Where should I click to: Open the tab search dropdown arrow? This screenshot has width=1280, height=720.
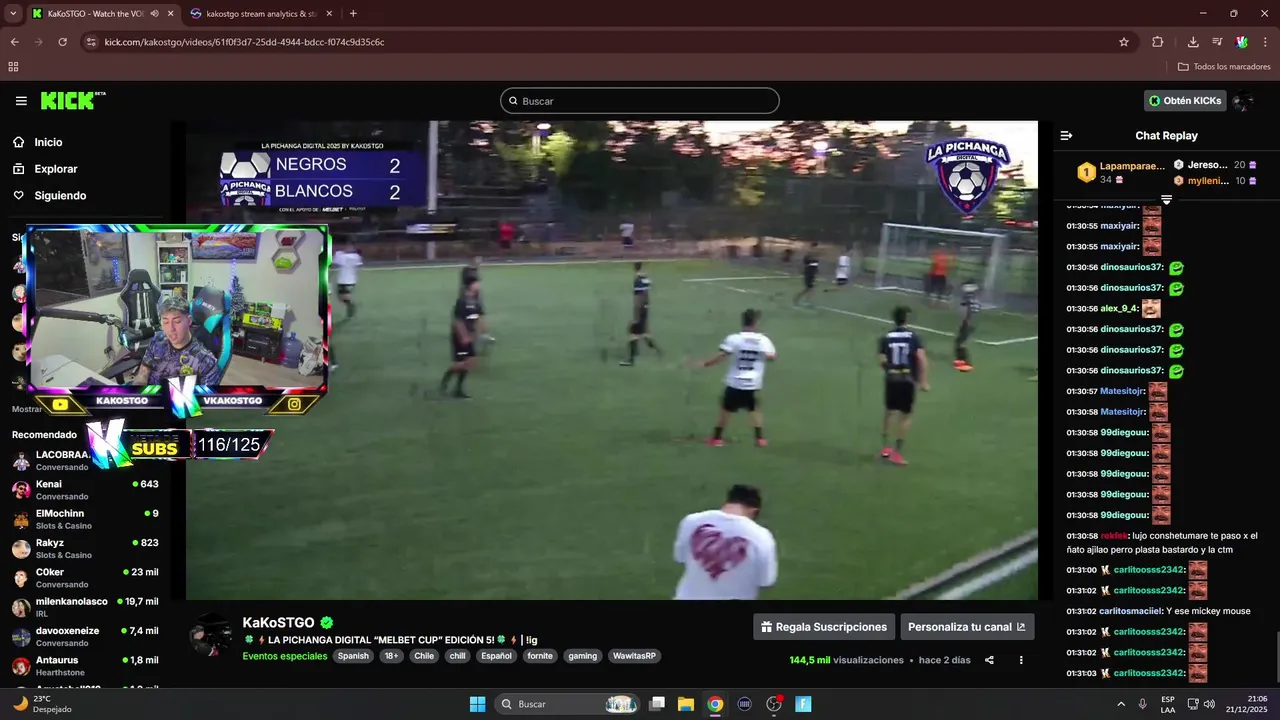tap(13, 14)
